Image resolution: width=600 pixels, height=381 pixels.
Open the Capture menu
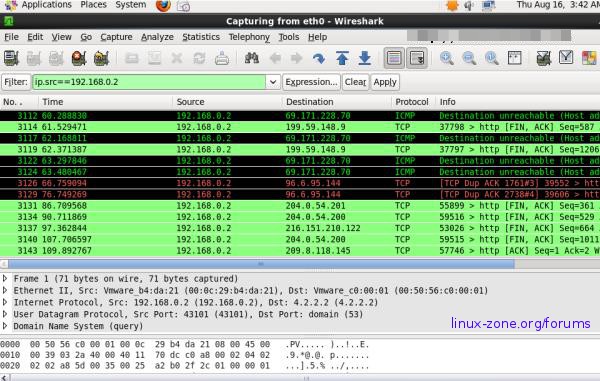(116, 37)
